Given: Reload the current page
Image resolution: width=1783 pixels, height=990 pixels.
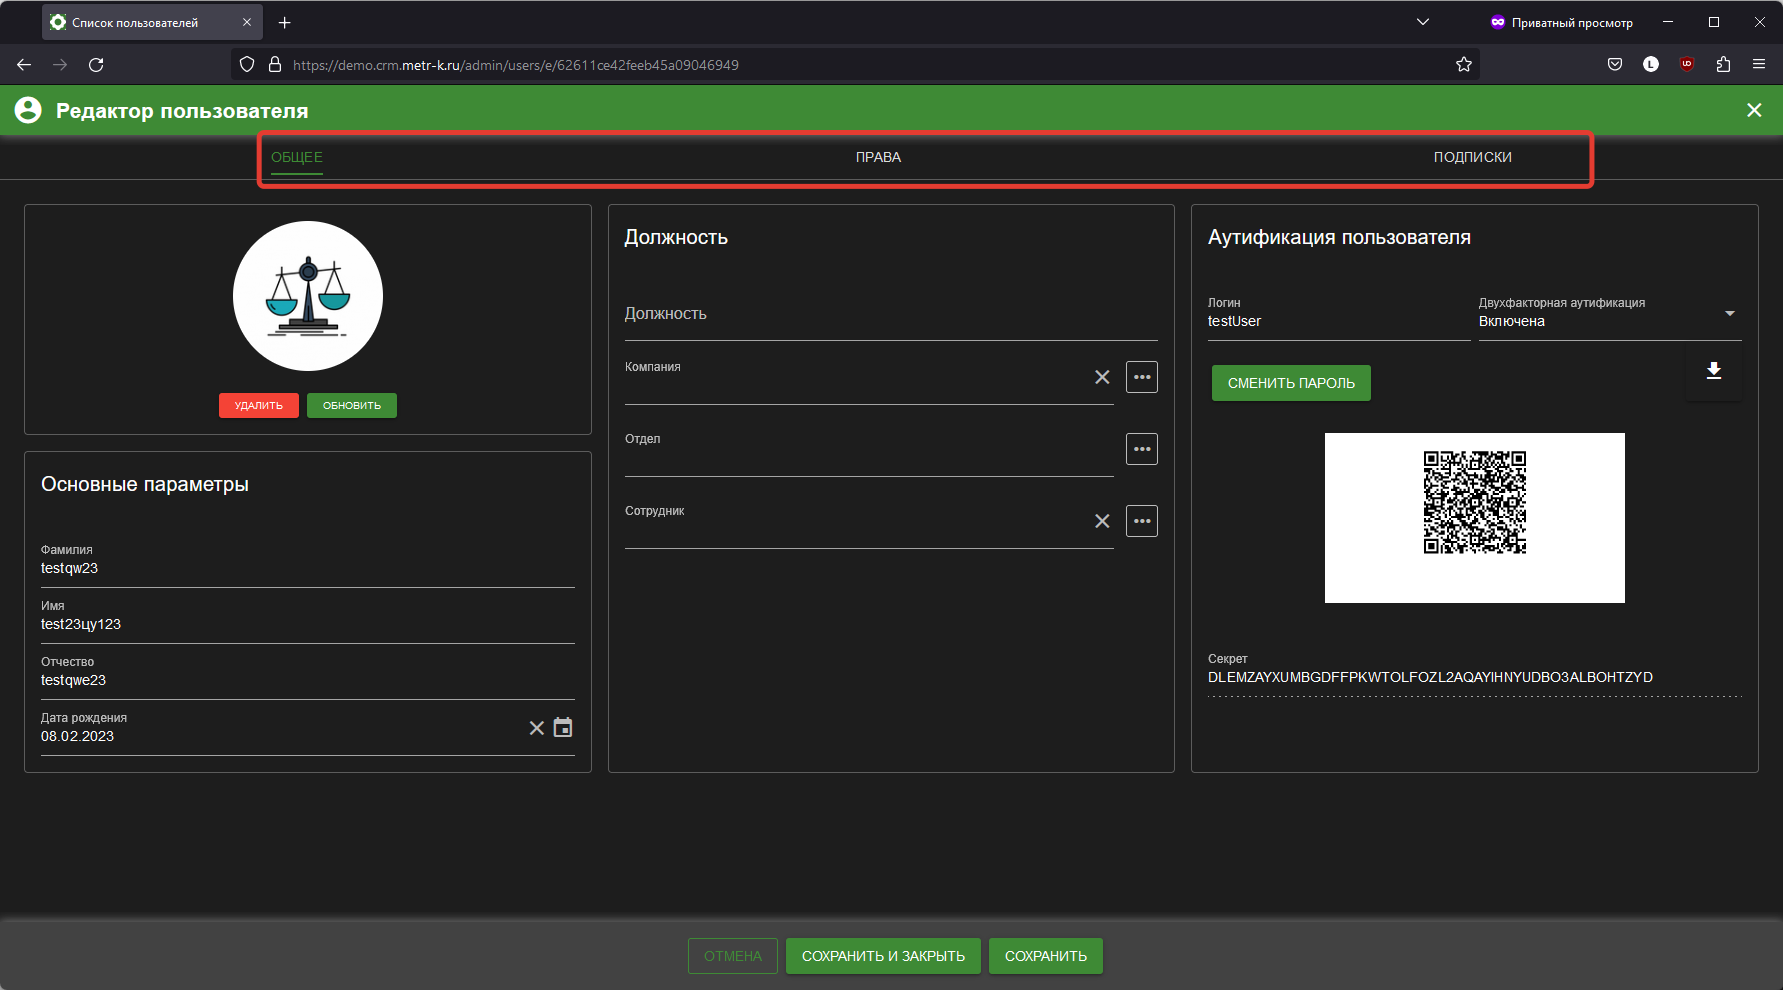Looking at the screenshot, I should point(96,64).
